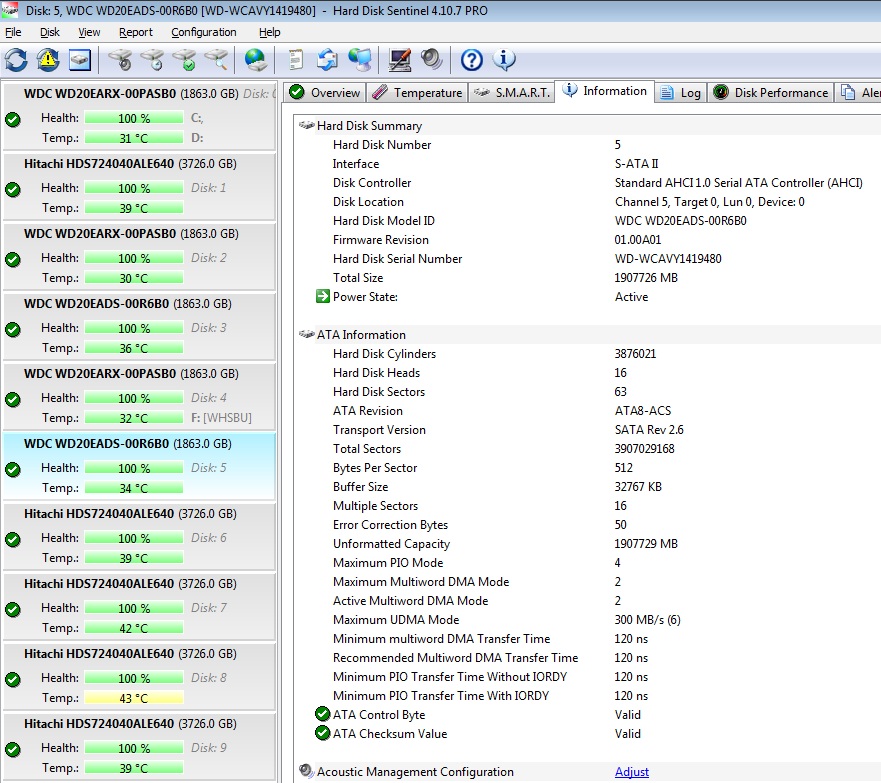Click the green status check for Disk 8
Image resolution: width=881 pixels, height=783 pixels.
point(13,679)
